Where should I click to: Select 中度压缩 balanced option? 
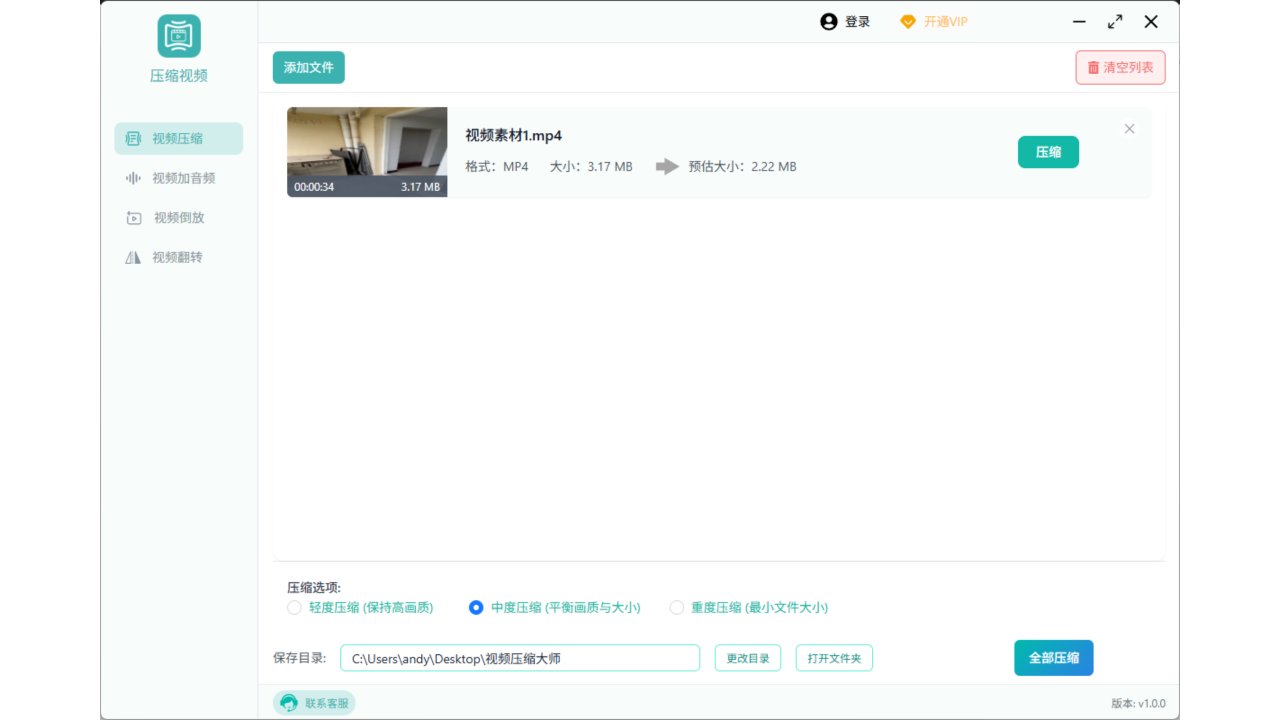click(475, 607)
